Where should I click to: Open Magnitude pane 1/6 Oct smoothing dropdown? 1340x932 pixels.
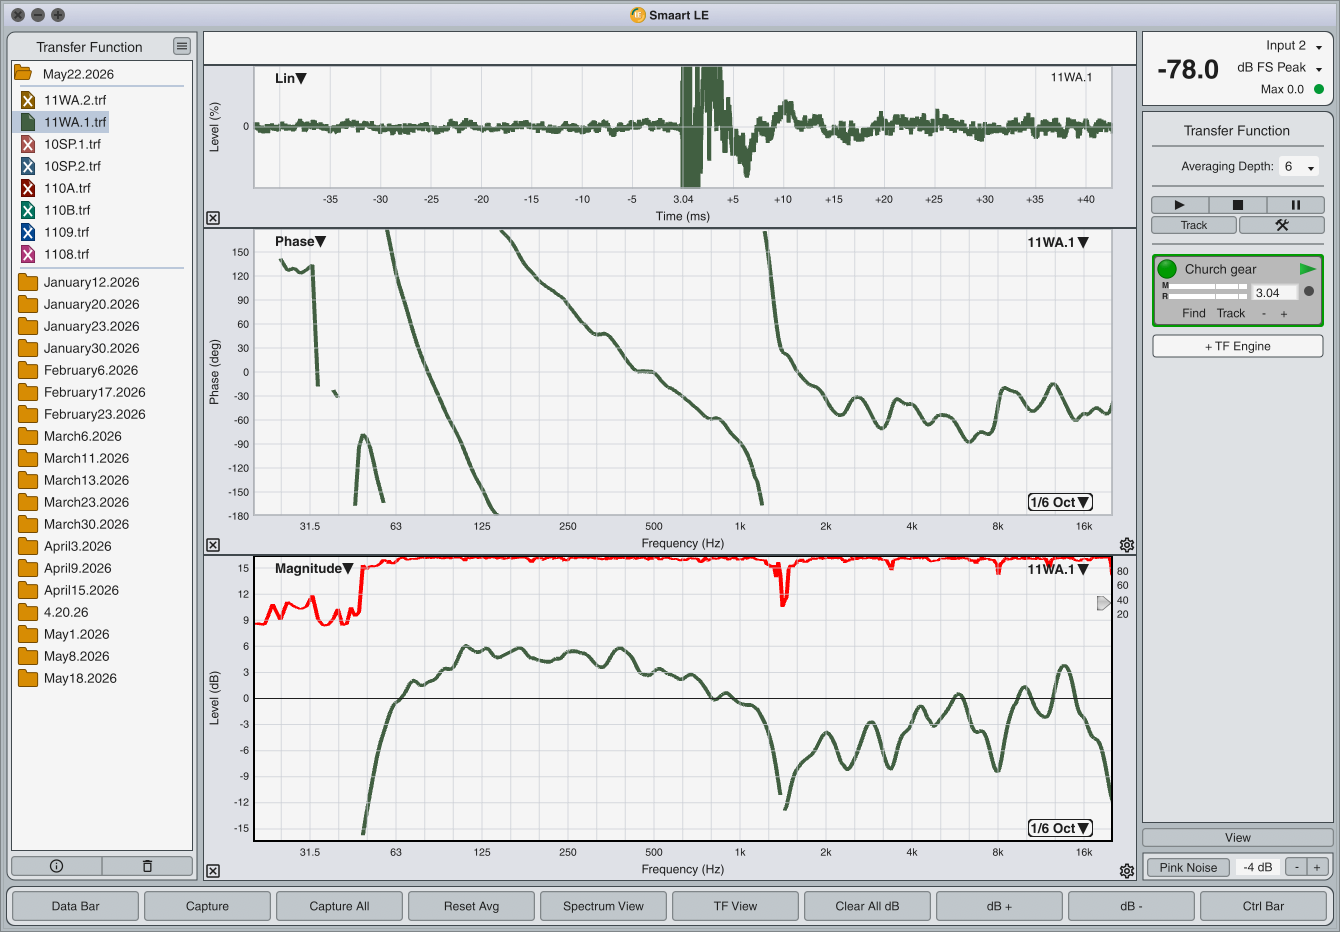coord(1060,828)
